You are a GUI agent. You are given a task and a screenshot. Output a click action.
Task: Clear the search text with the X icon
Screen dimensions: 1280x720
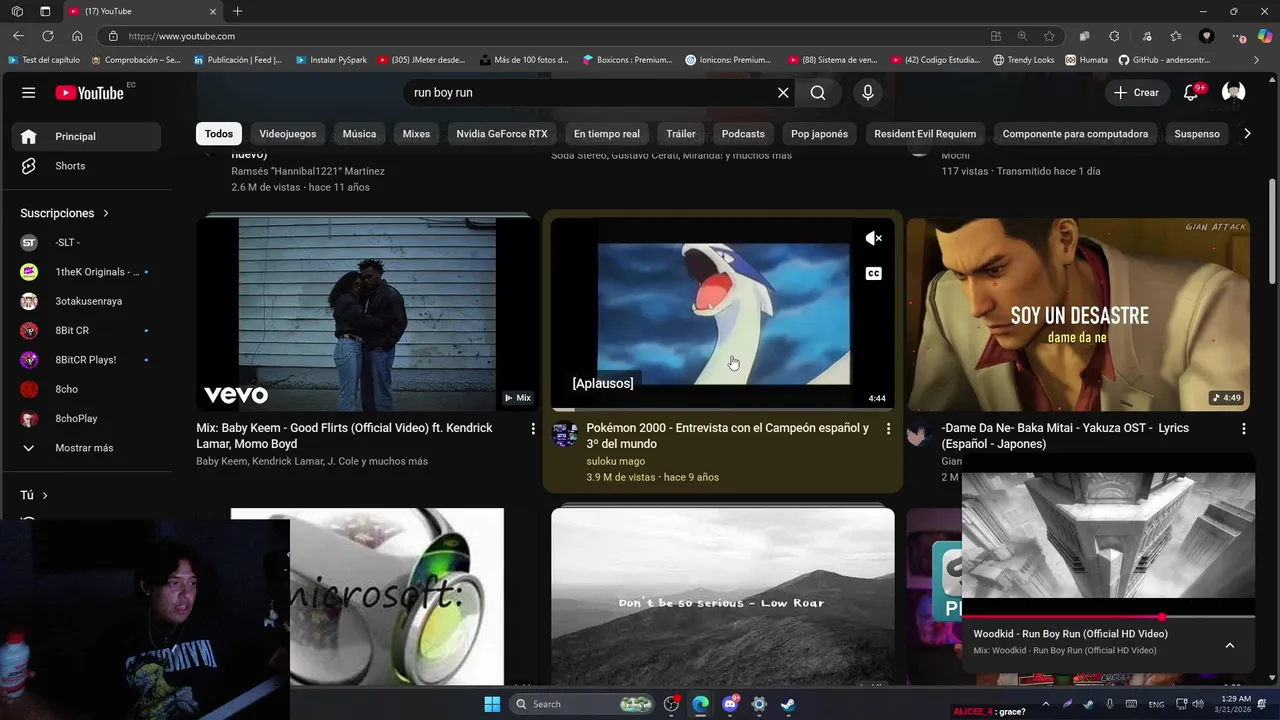(783, 92)
